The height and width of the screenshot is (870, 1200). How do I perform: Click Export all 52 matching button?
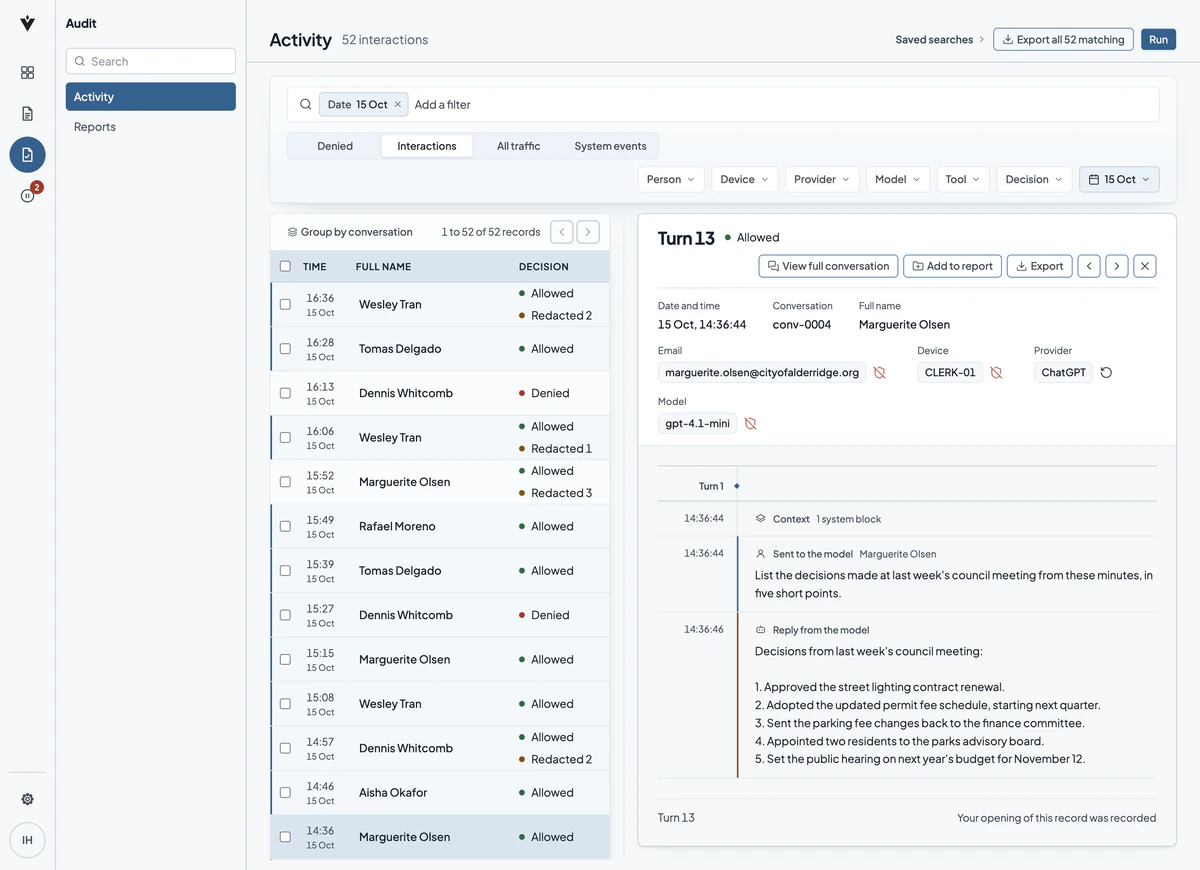point(1063,39)
